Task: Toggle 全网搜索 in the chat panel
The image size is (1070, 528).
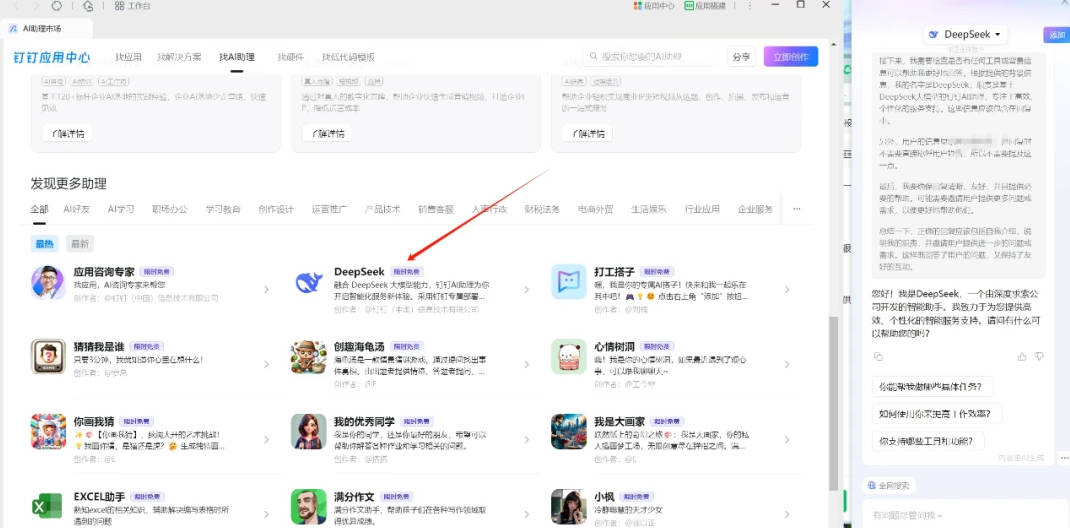Action: (888, 486)
